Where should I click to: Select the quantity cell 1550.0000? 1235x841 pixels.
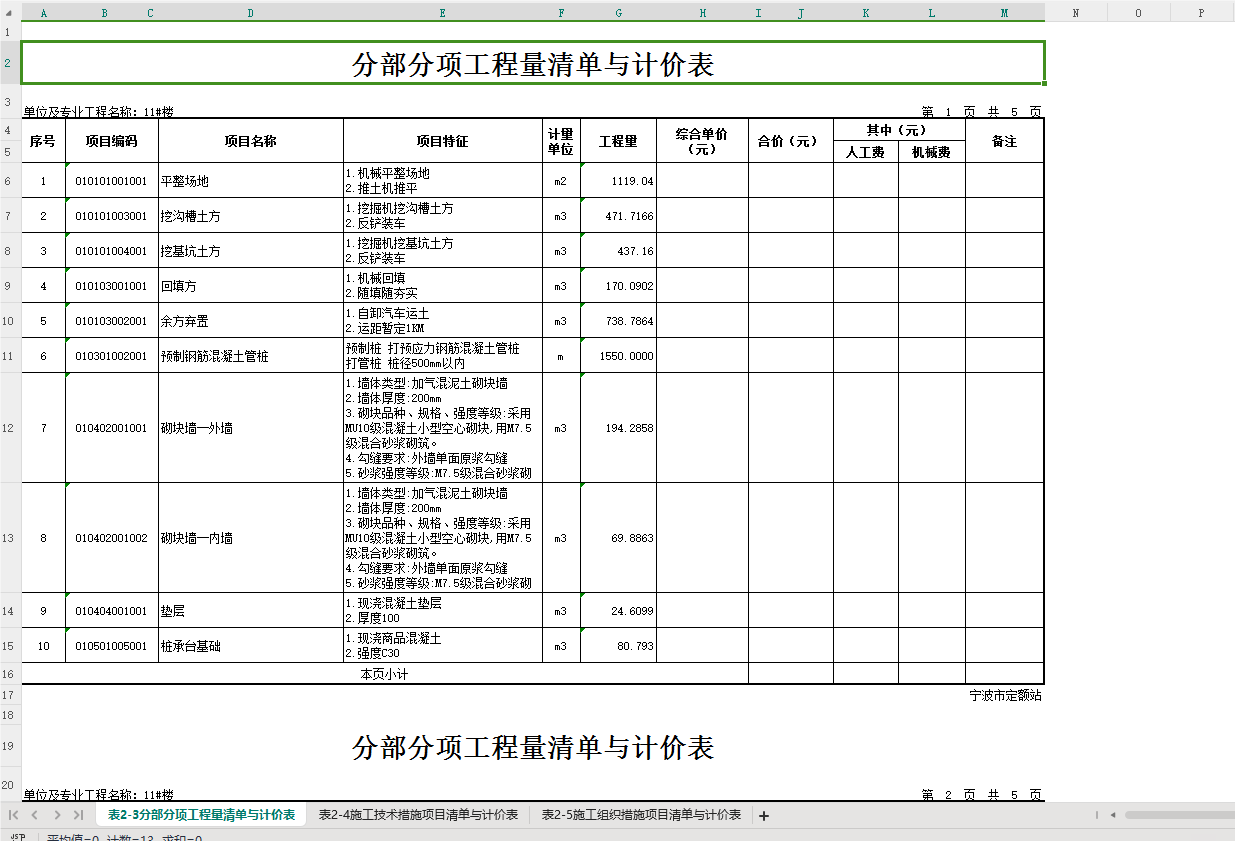(x=618, y=356)
